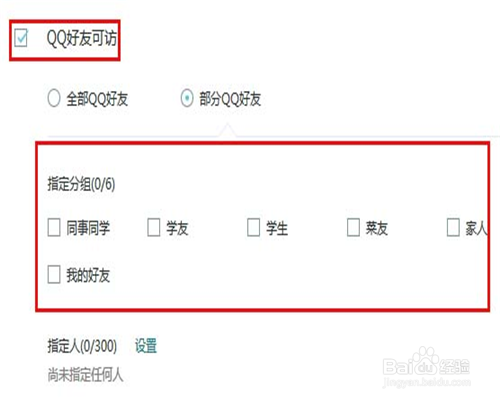Click the 我的好友 label text
The height and width of the screenshot is (400, 500).
pos(88,275)
